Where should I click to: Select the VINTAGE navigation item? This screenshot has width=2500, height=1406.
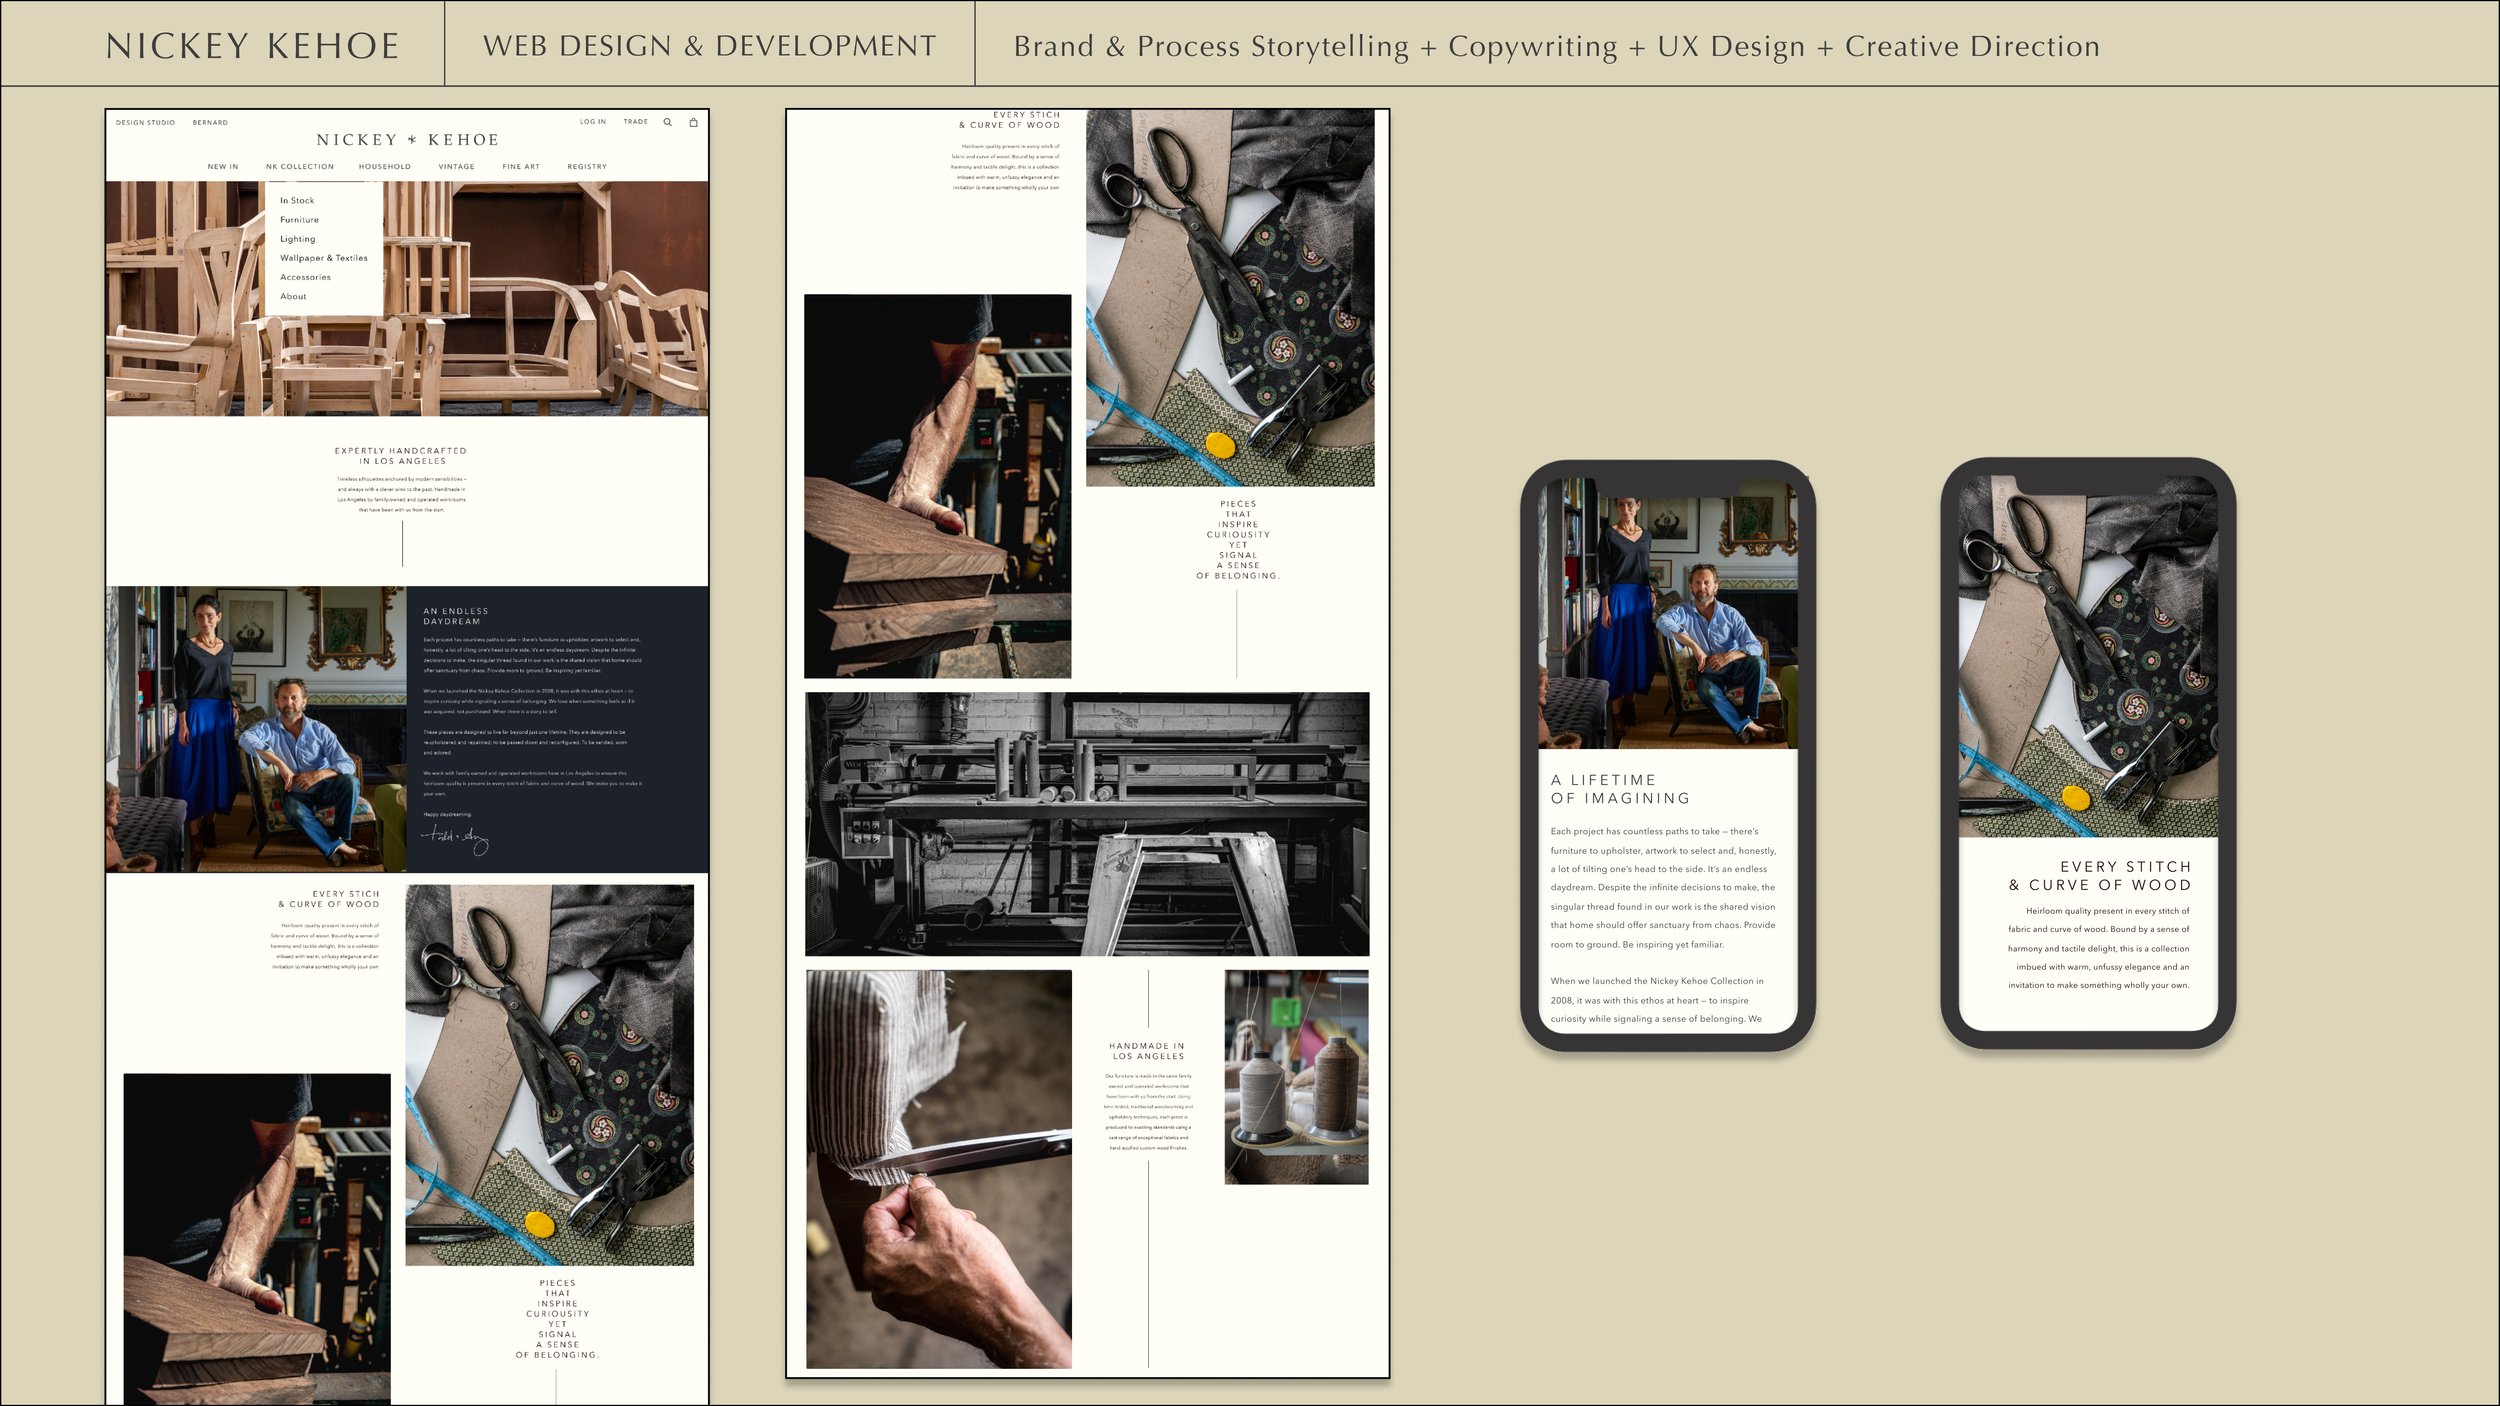pyautogui.click(x=457, y=167)
